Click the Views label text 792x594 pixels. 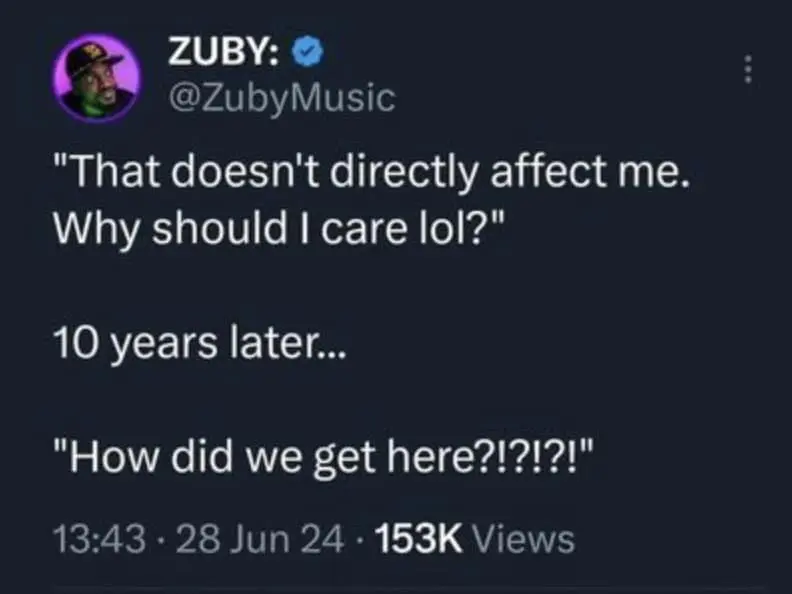522,538
